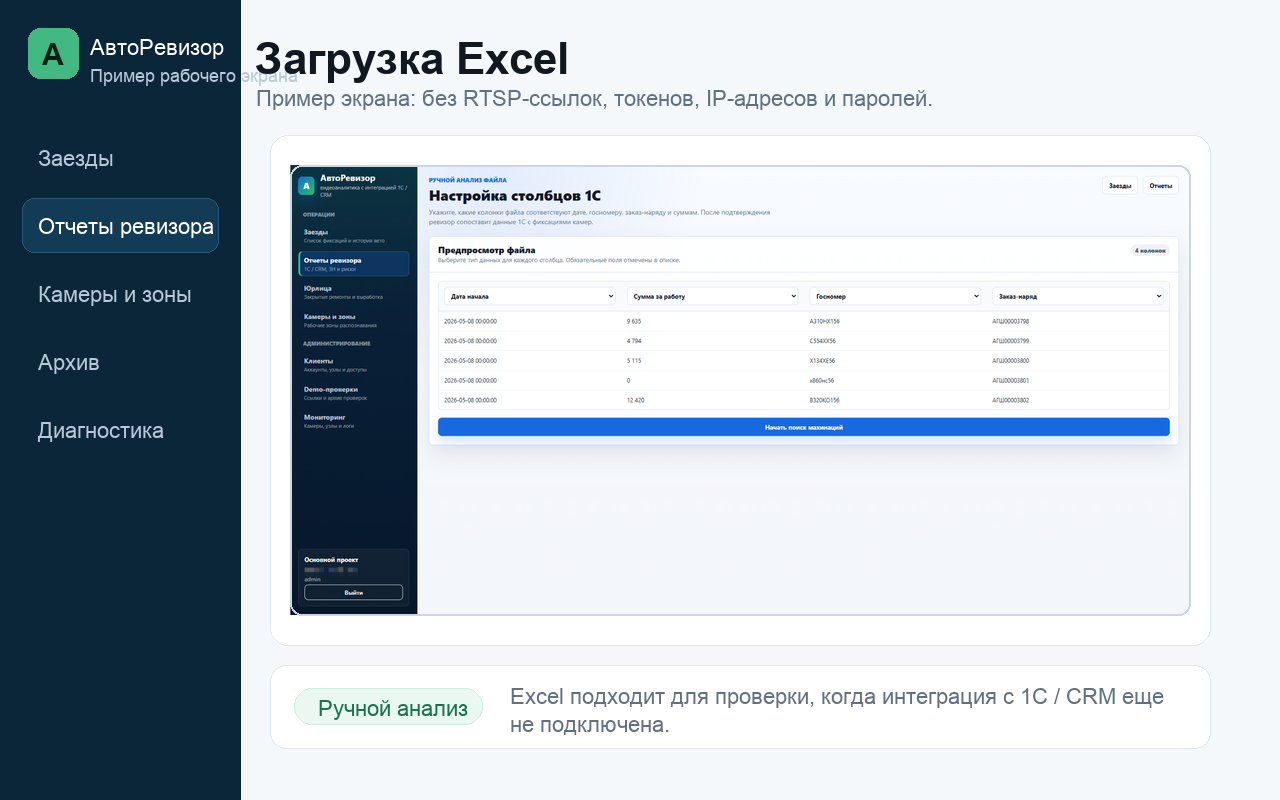This screenshot has width=1280, height=800.
Task: Click order number АПШ00003798
Action: [x=1010, y=321]
